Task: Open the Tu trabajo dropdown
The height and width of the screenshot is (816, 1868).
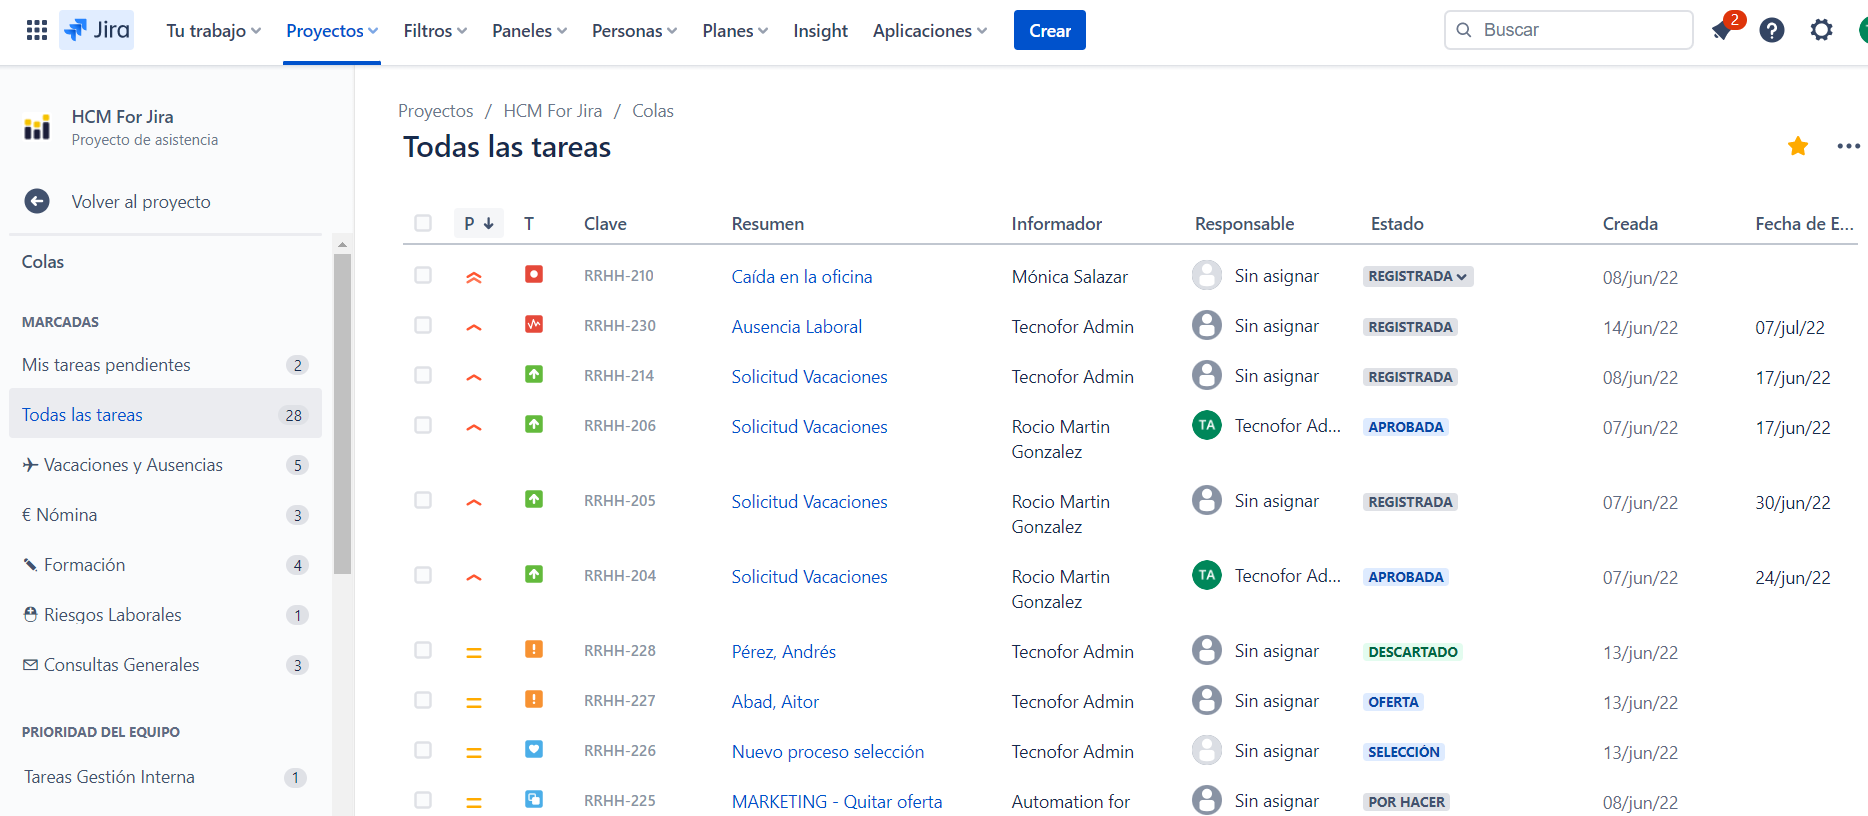Action: pyautogui.click(x=214, y=31)
